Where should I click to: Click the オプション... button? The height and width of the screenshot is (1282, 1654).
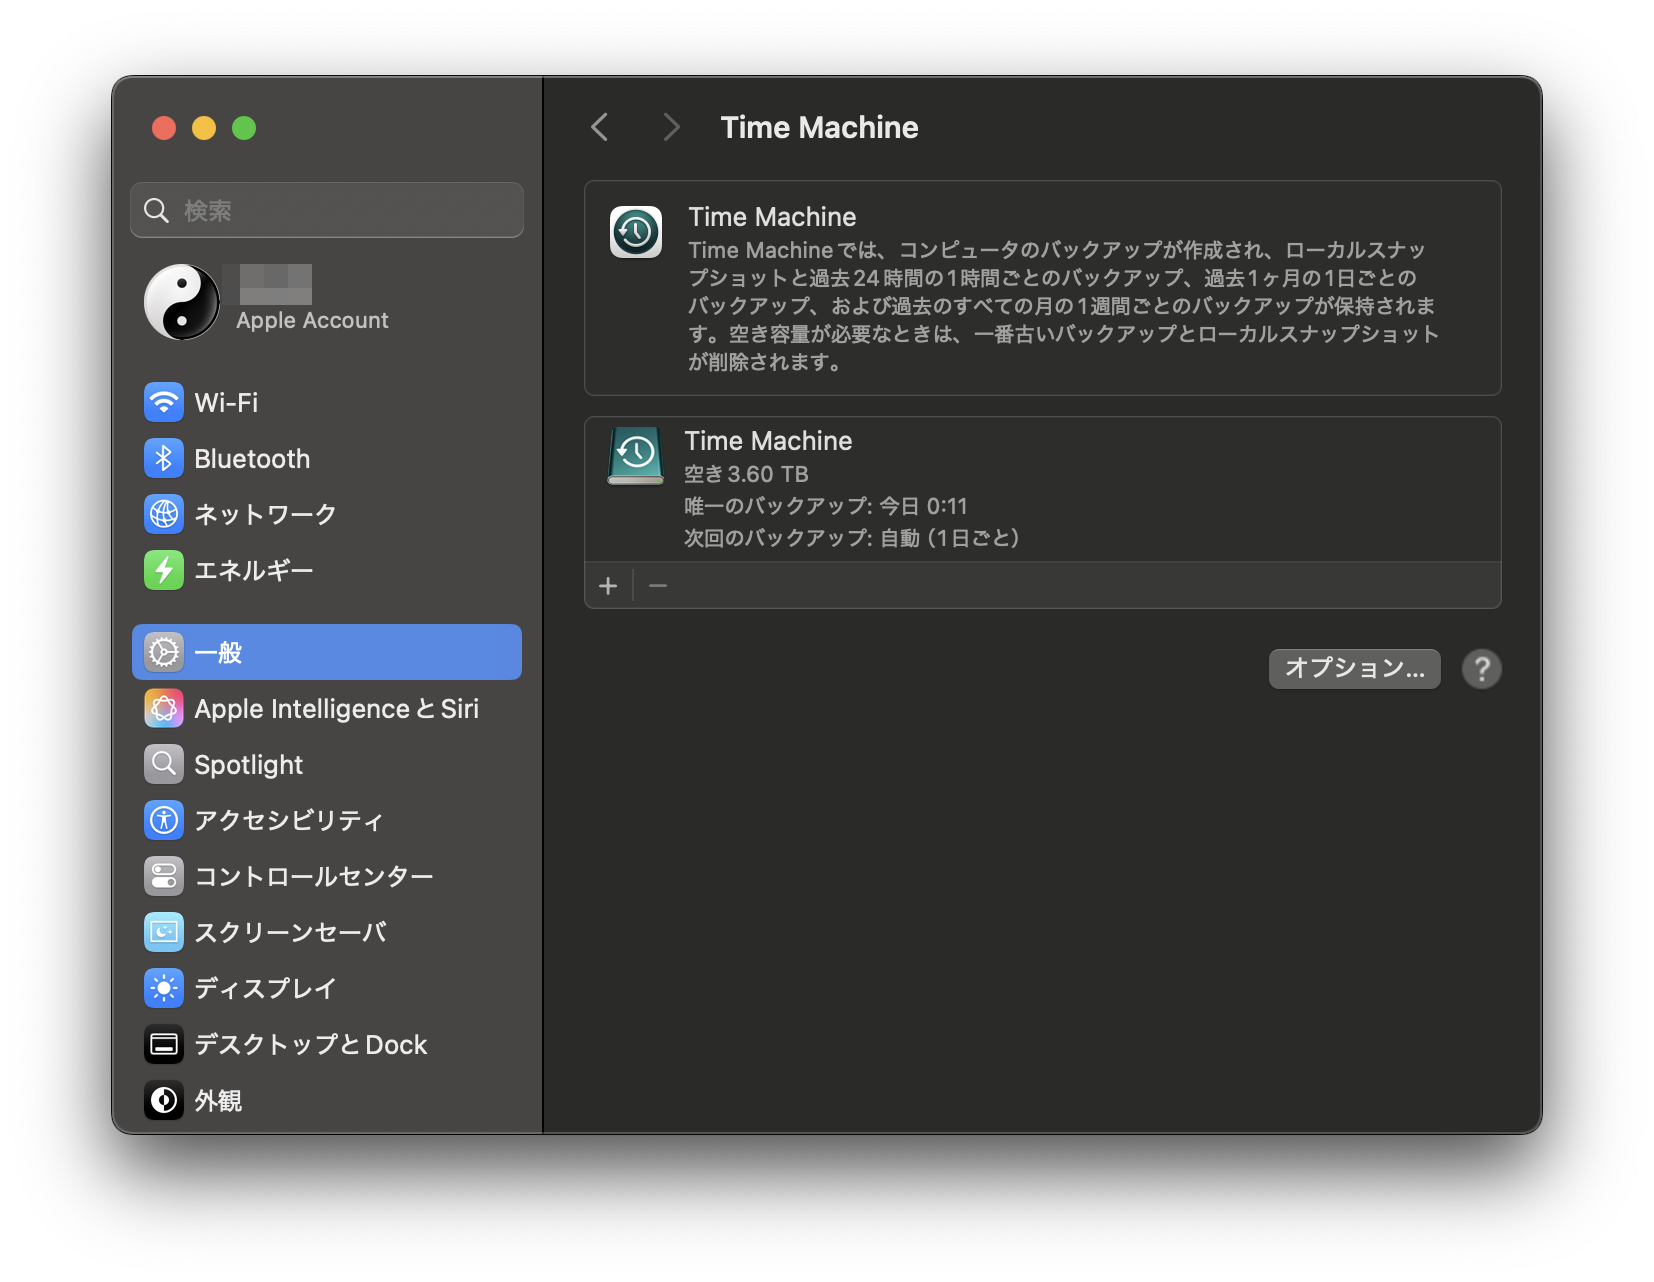pos(1354,669)
